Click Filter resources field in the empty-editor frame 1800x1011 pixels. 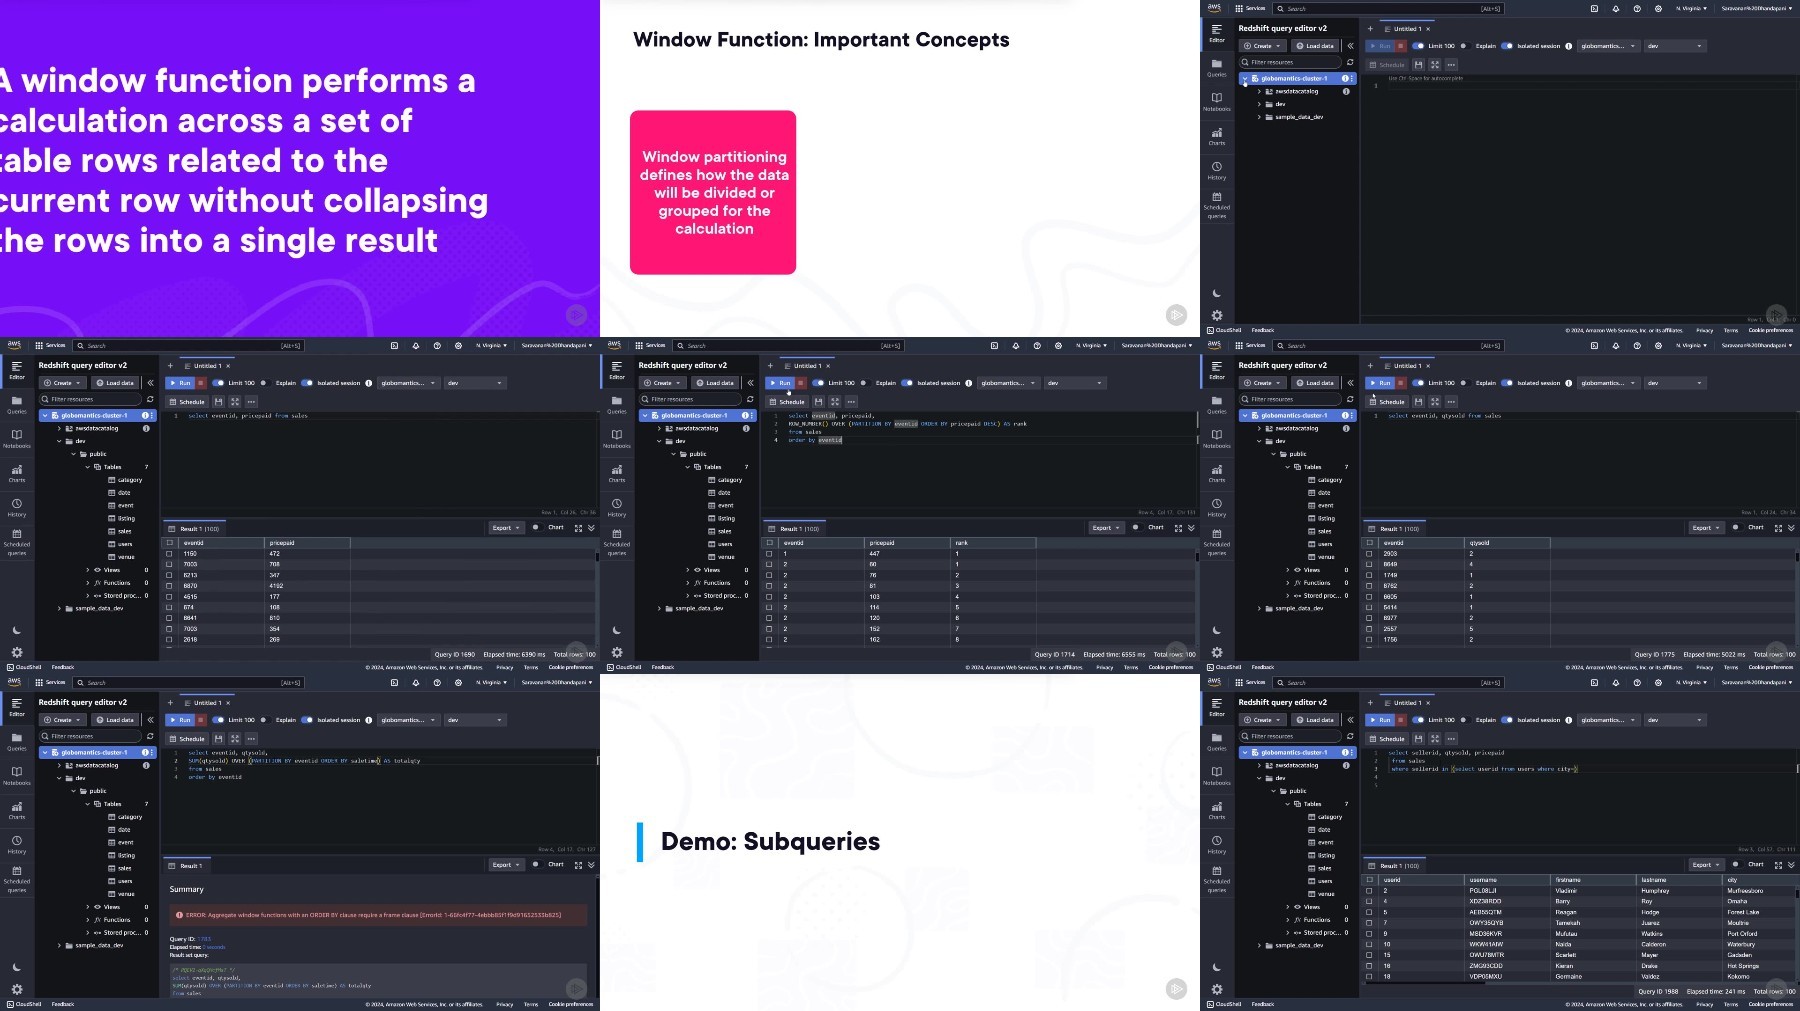[1288, 62]
